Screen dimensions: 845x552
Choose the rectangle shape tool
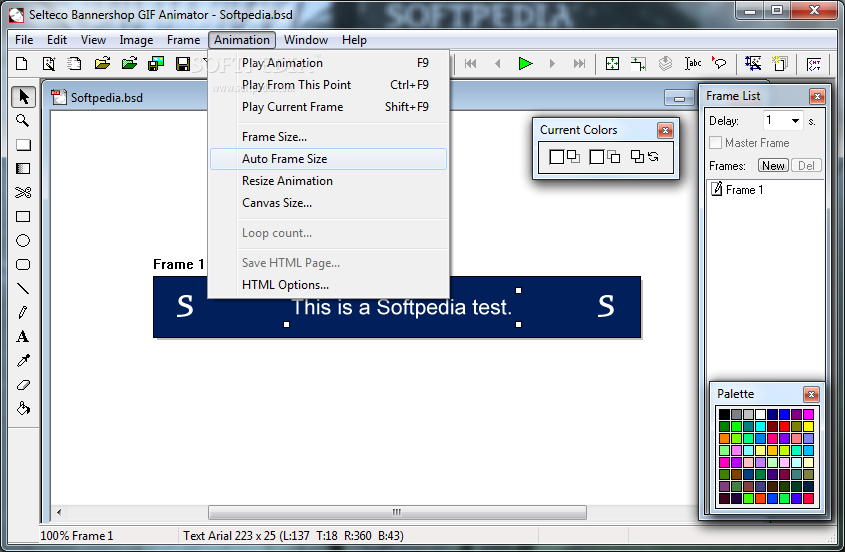coord(23,217)
